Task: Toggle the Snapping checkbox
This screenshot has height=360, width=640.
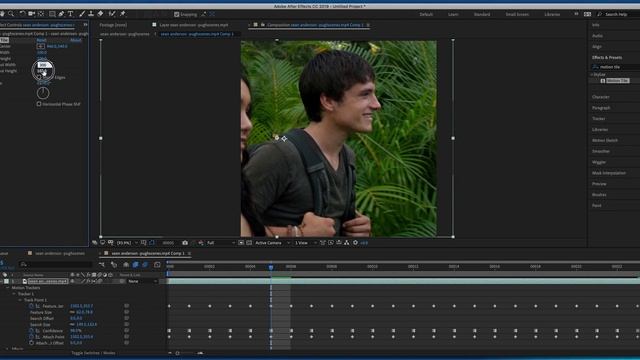Action: (177, 14)
